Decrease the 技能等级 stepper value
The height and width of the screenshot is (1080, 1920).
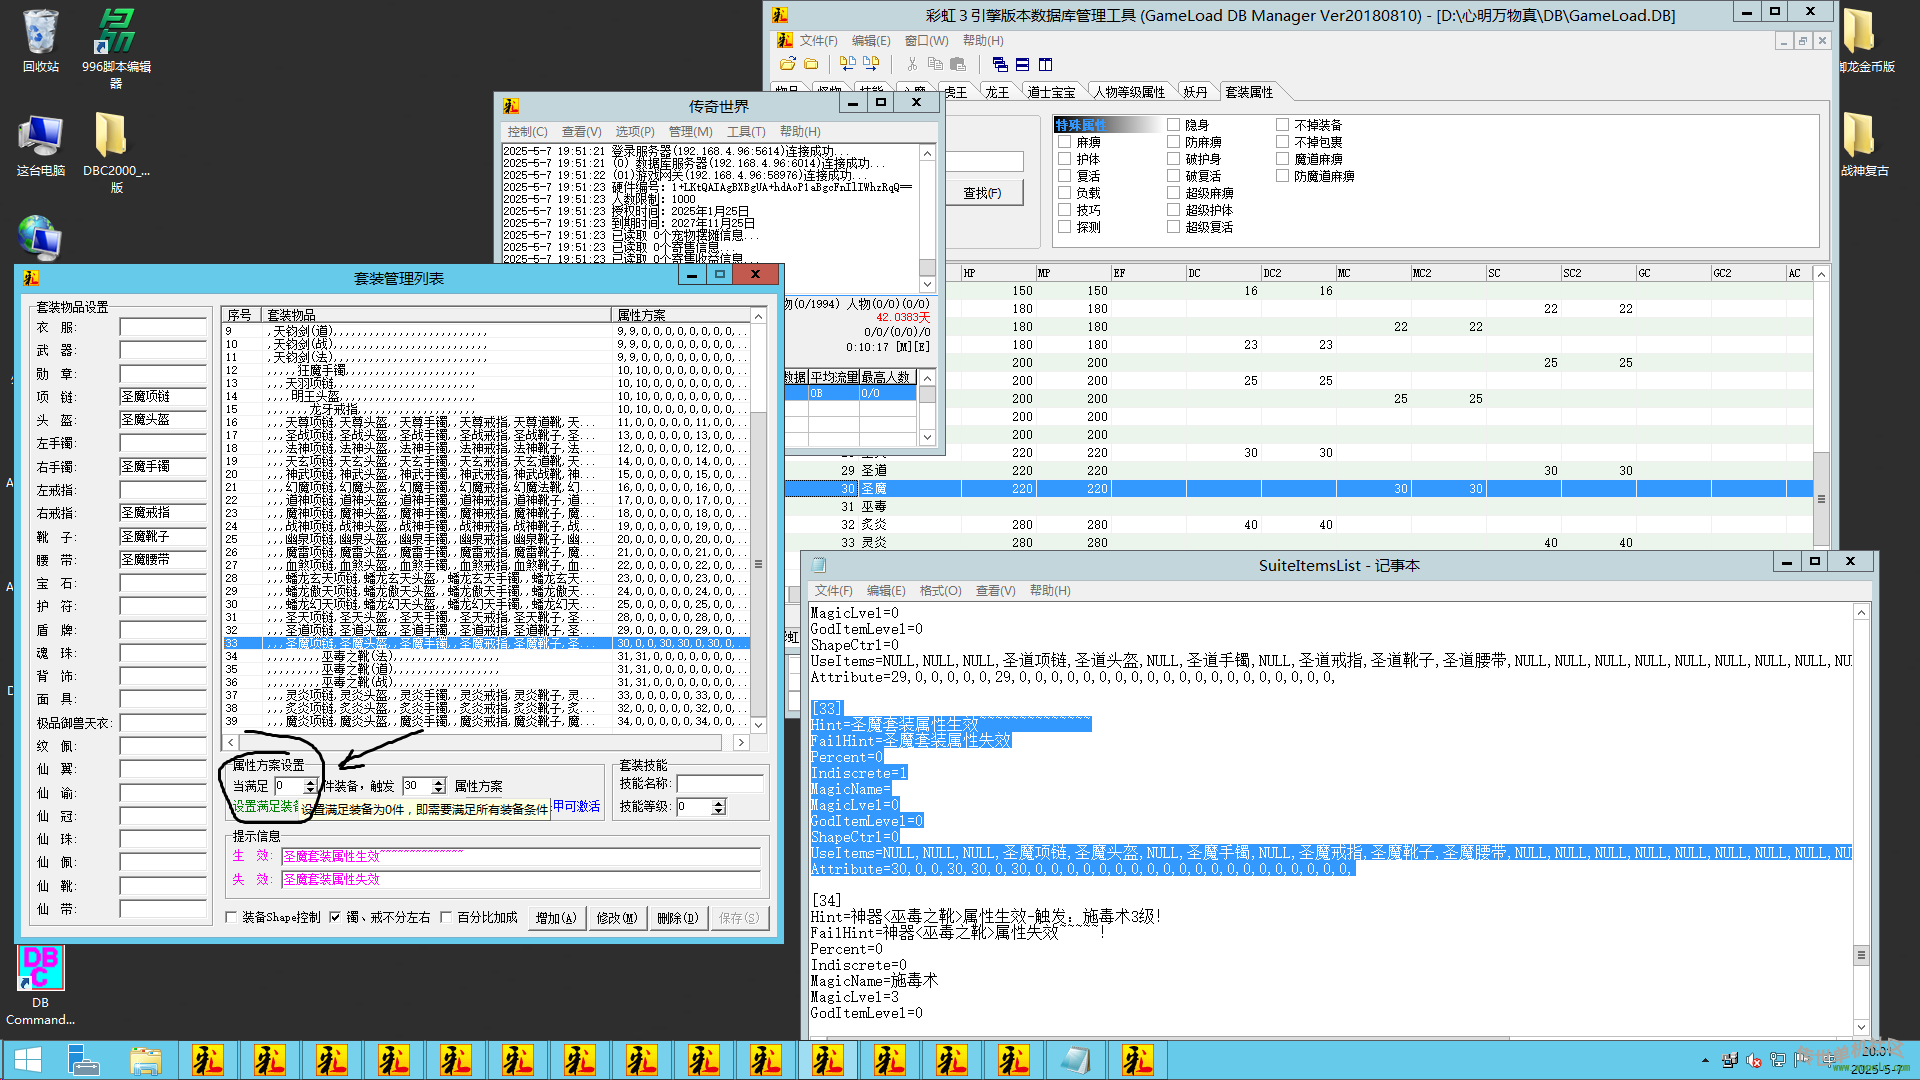coord(719,811)
